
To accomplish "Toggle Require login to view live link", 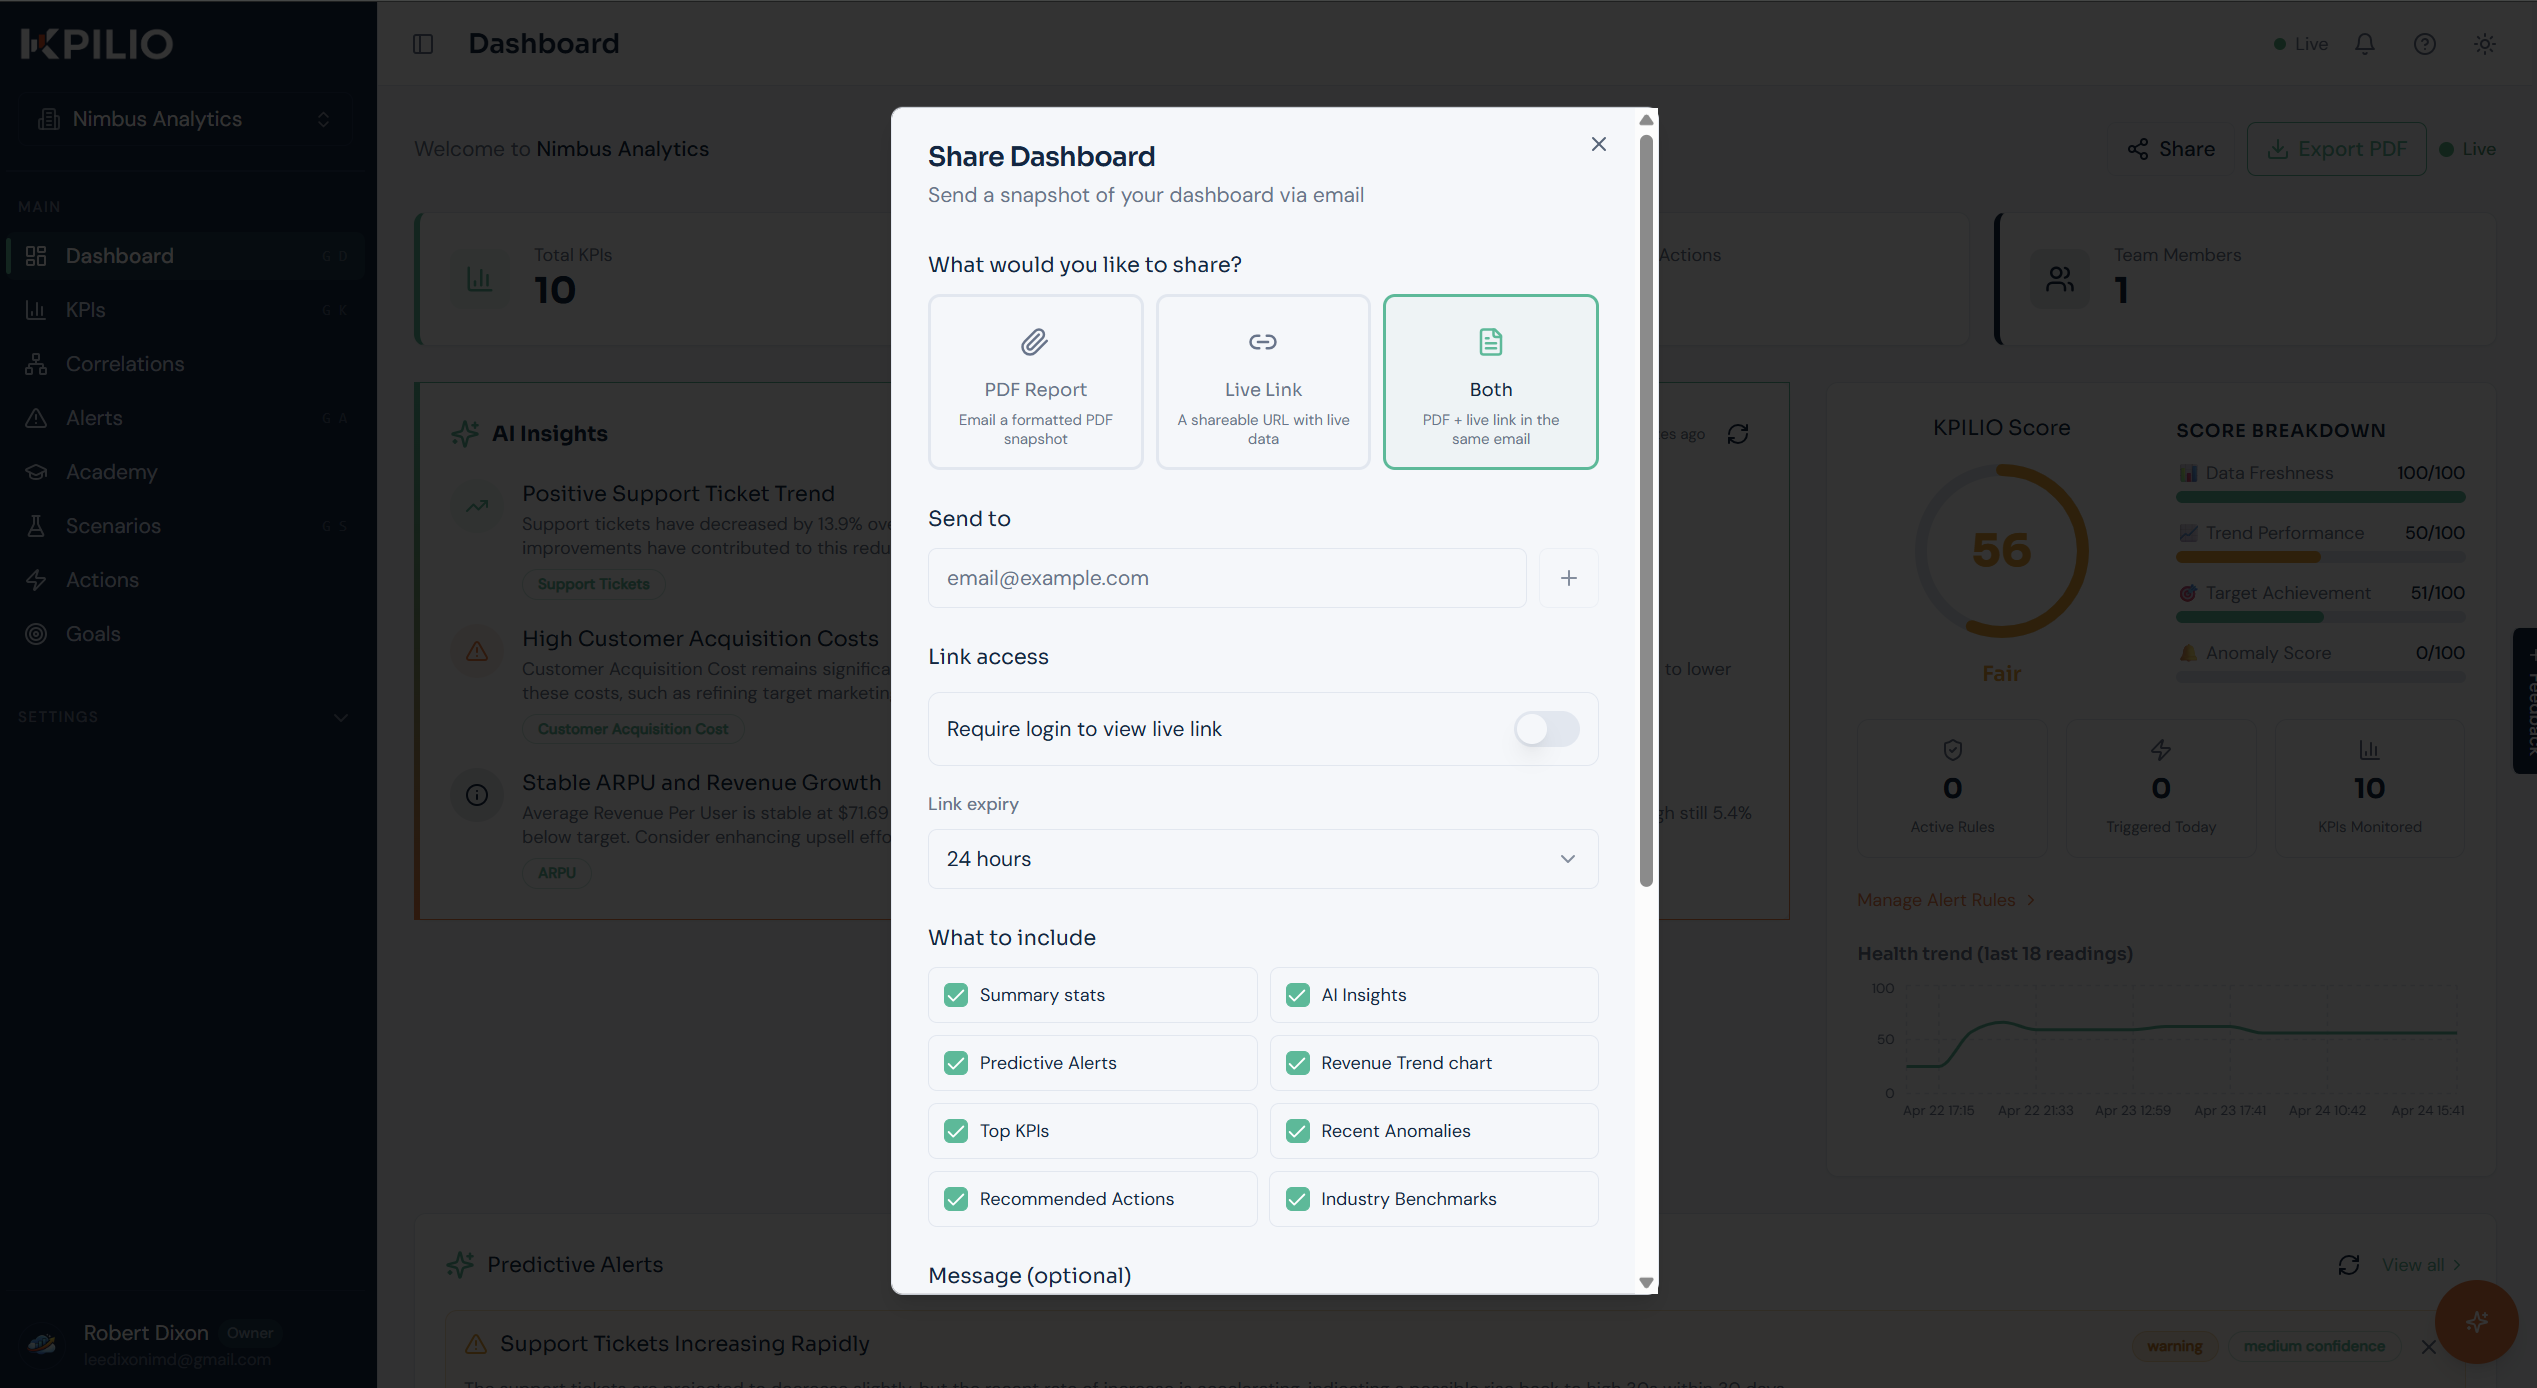I will pyautogui.click(x=1546, y=729).
